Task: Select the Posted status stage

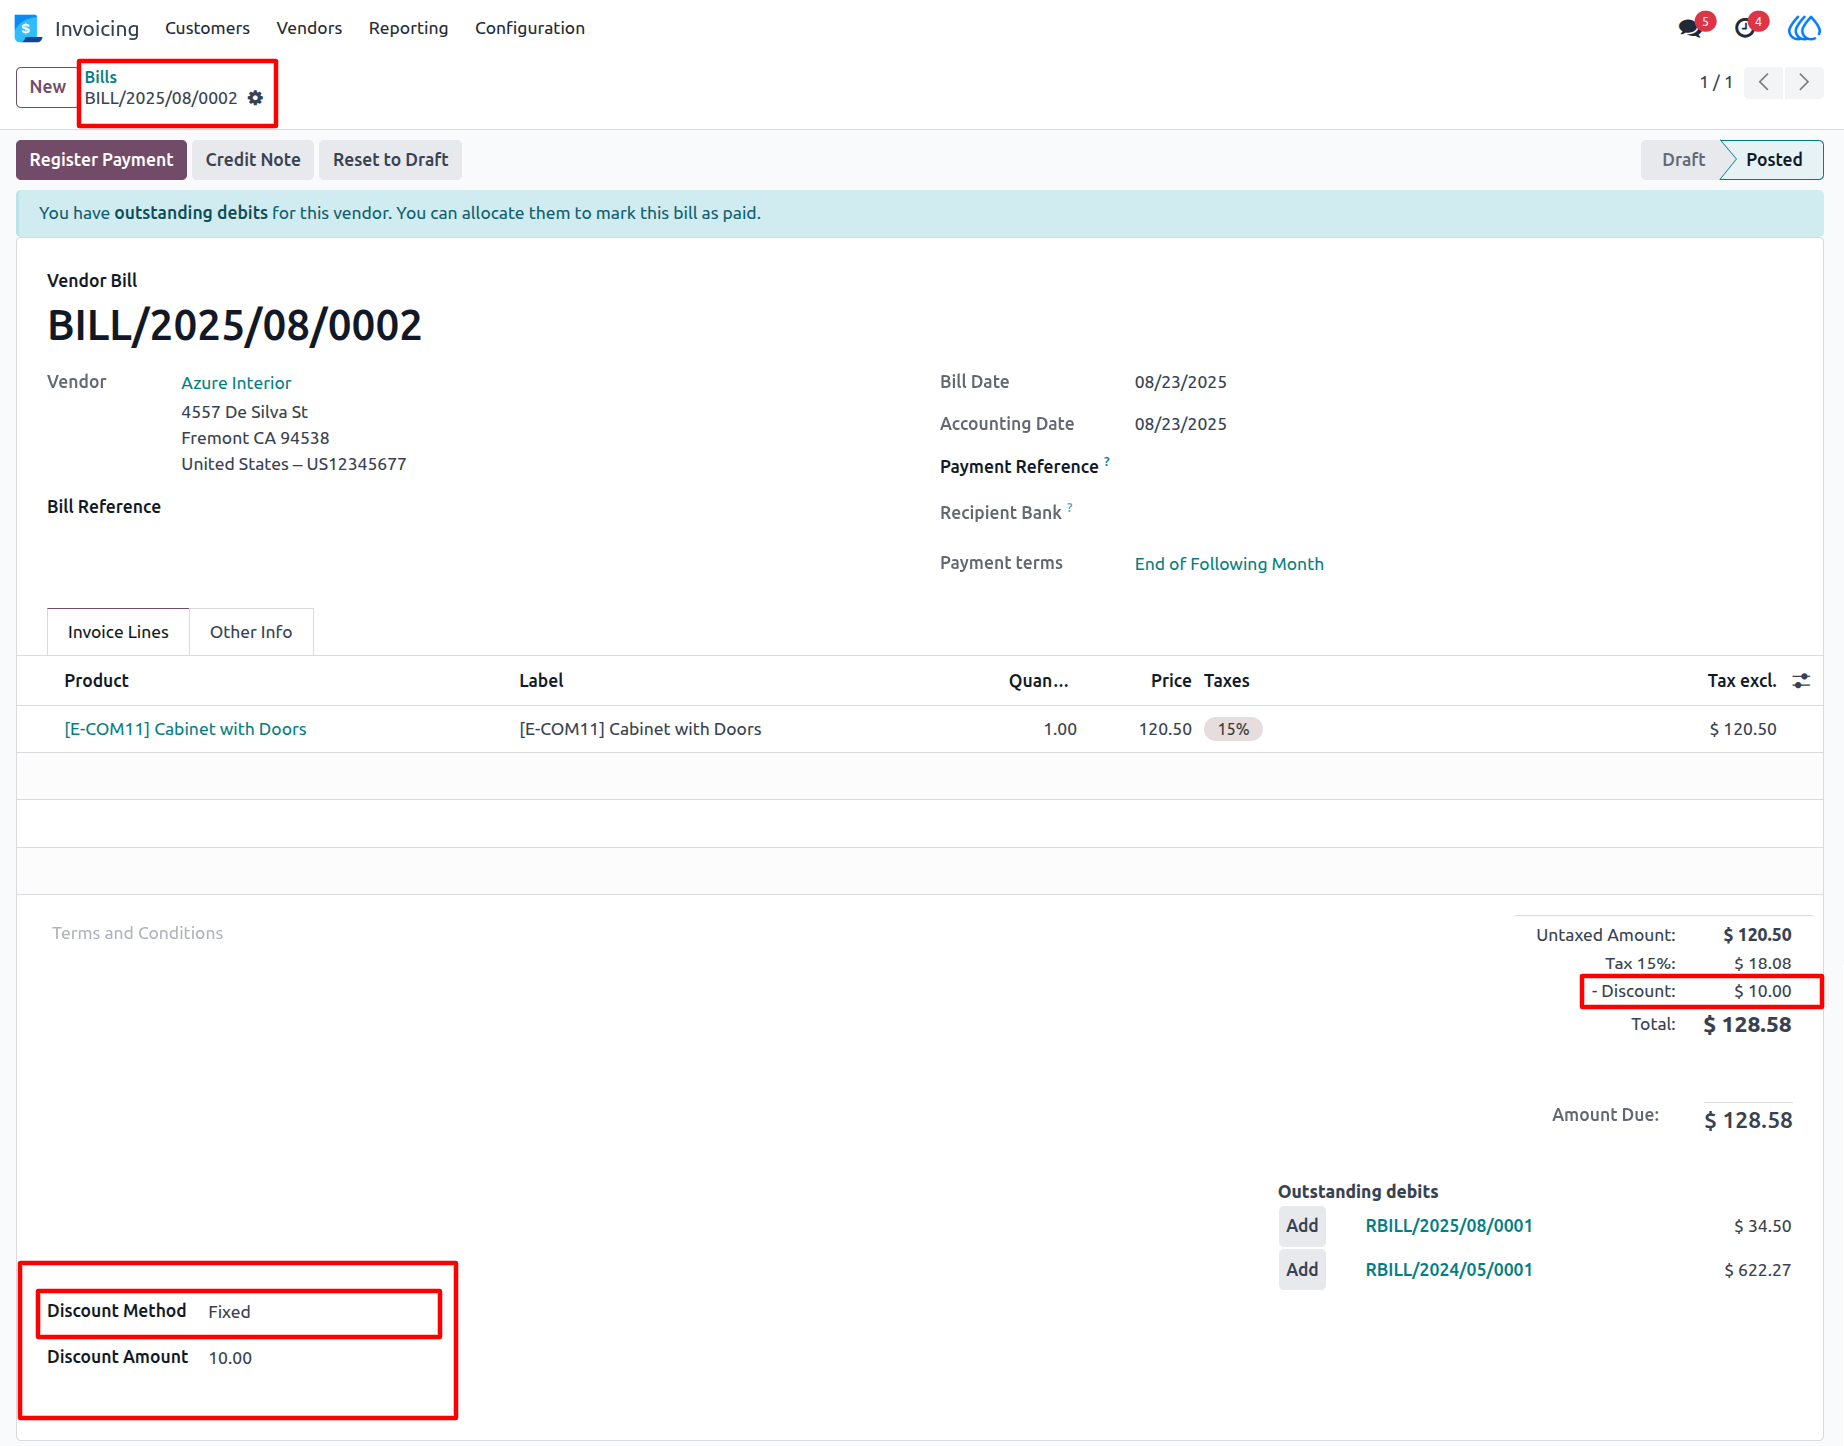Action: pos(1773,160)
